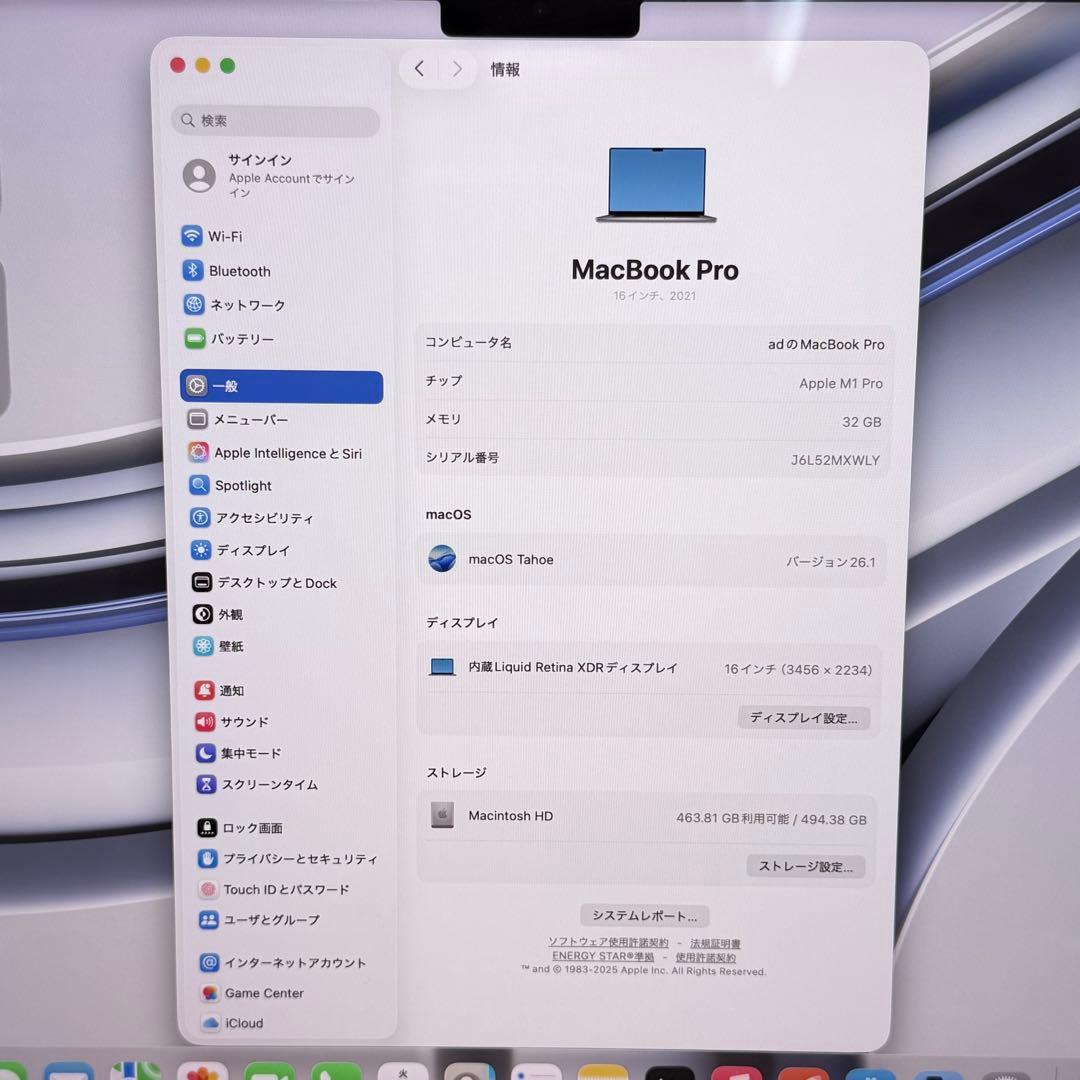1080x1080 pixels.
Task: Open Touch ID とパスワード fingerprint icon
Action: pyautogui.click(x=209, y=889)
